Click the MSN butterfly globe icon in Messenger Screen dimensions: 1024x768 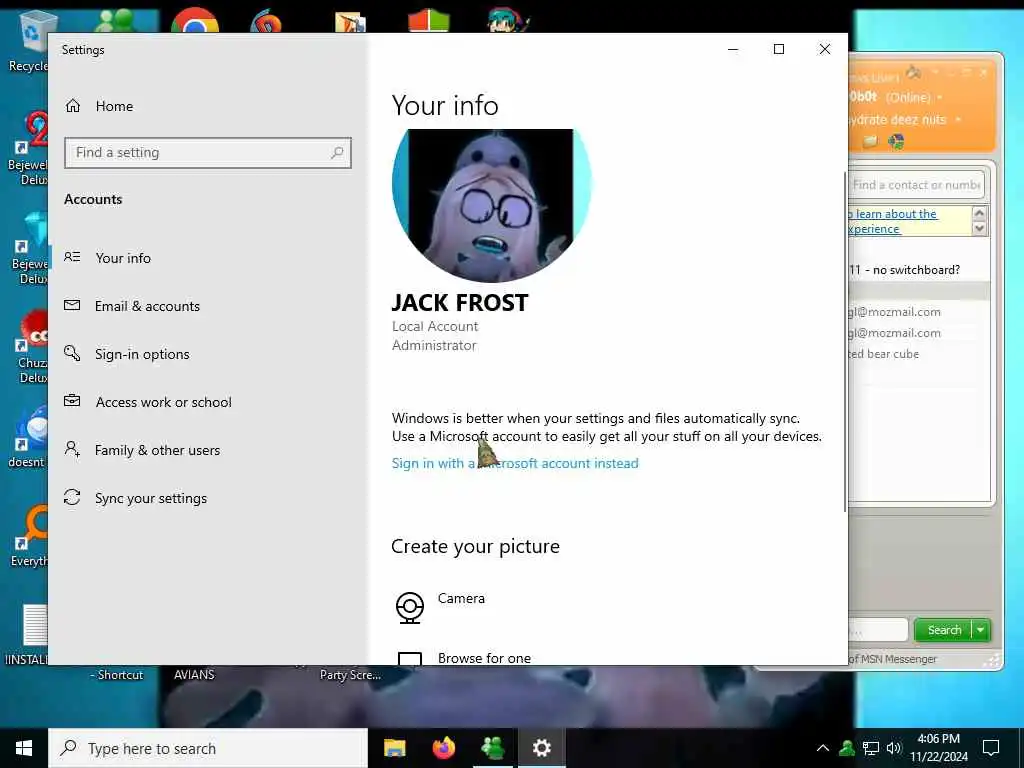[x=896, y=141]
